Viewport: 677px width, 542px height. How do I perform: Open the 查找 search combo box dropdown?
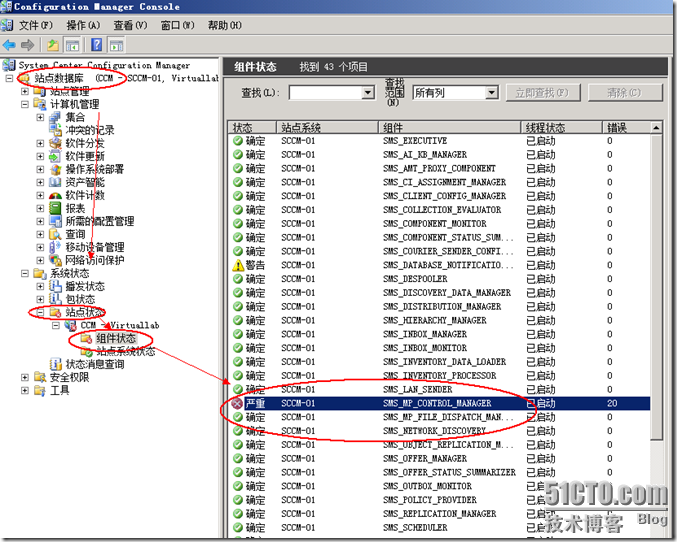pos(368,92)
